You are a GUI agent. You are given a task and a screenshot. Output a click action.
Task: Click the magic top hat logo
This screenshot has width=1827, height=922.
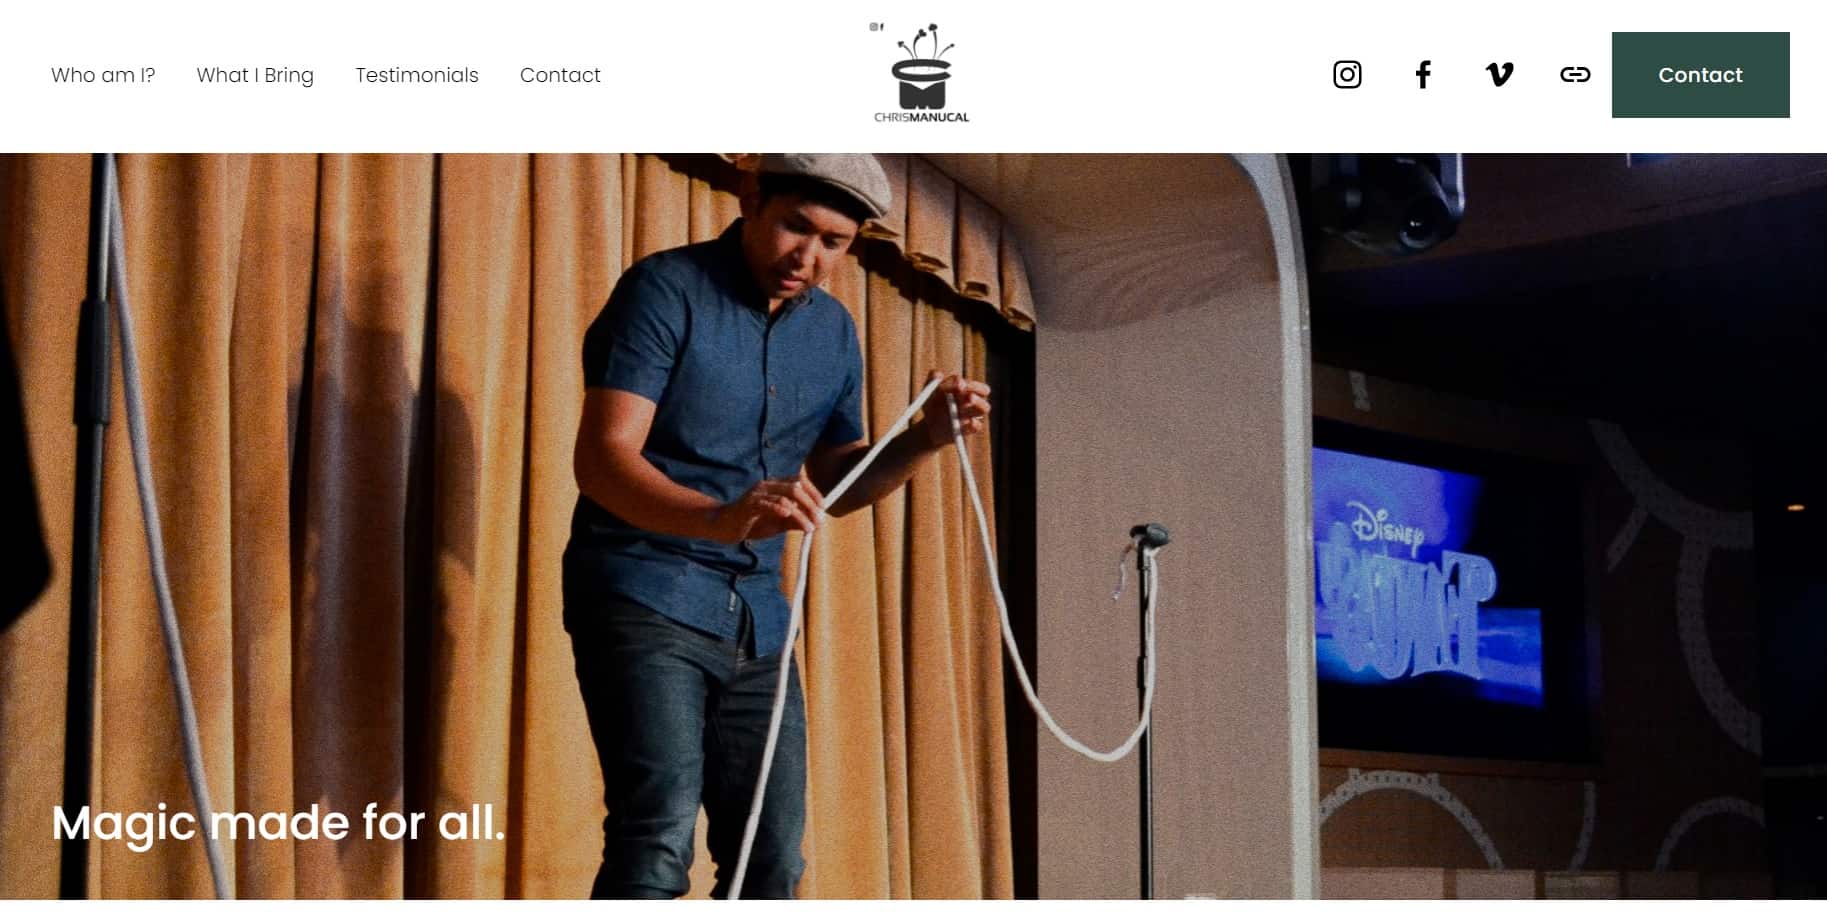point(921,66)
